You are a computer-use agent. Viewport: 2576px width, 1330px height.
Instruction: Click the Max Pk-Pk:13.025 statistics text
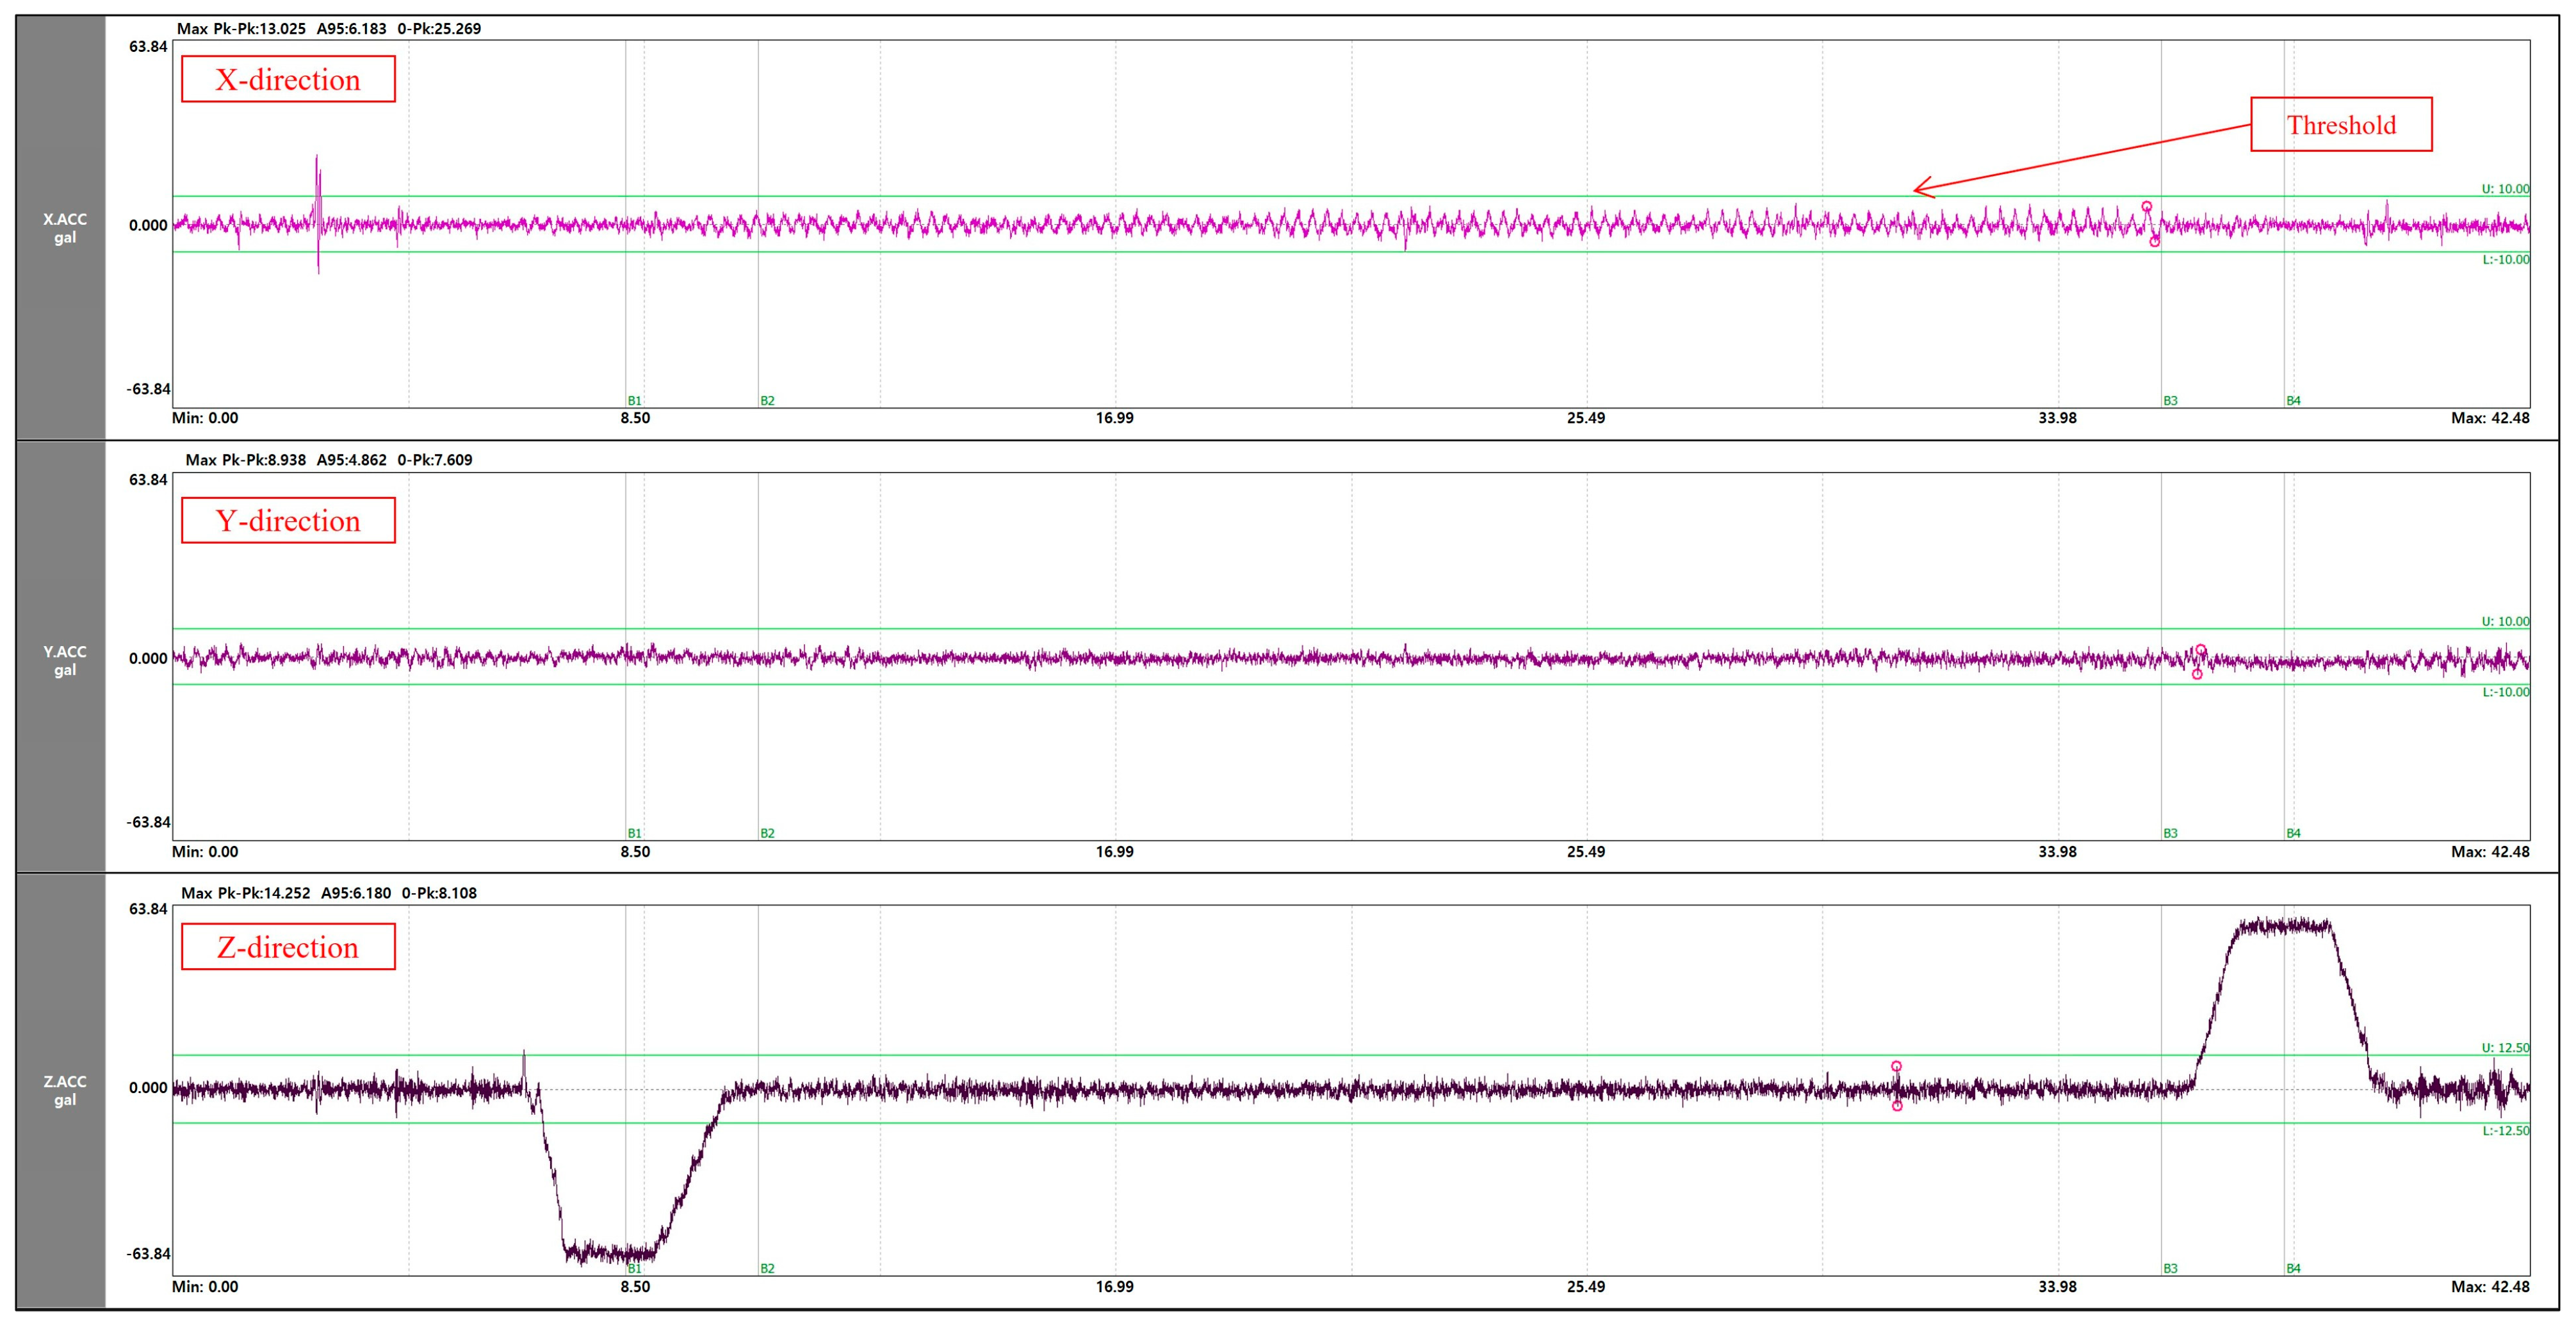coord(241,28)
